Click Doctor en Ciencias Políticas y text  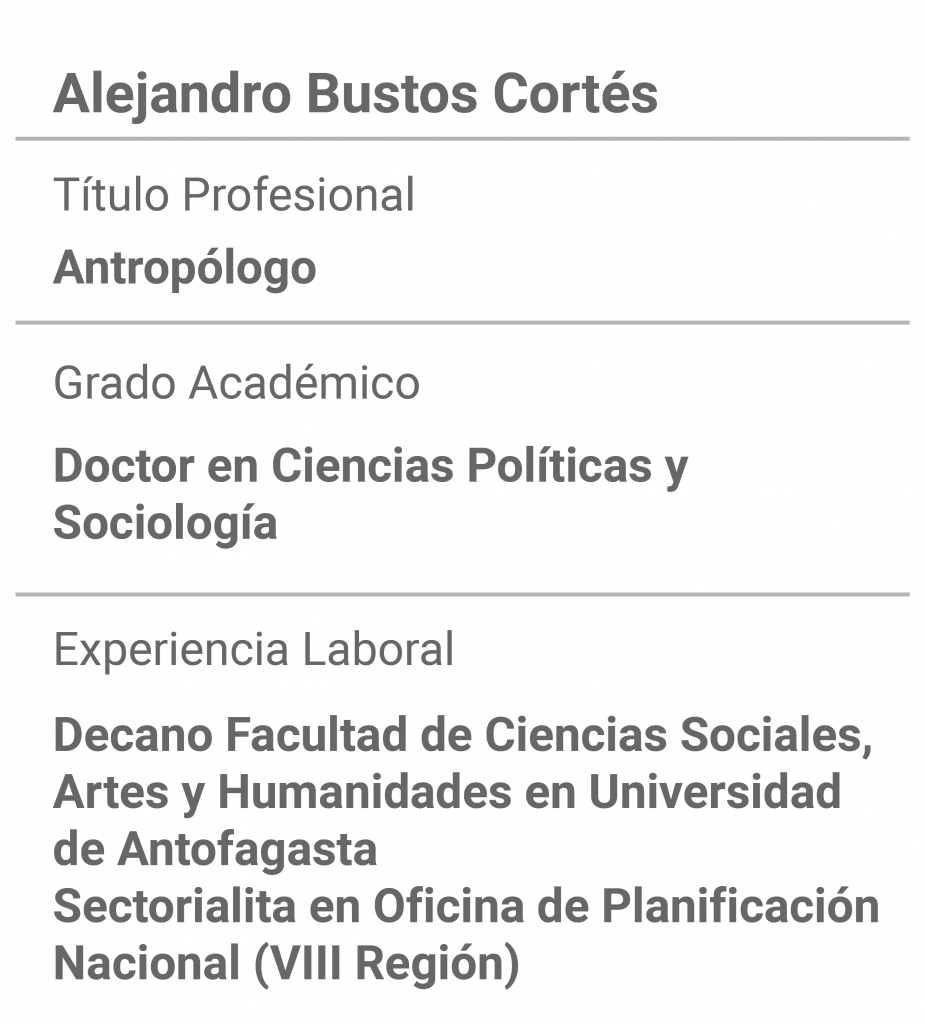(x=370, y=468)
